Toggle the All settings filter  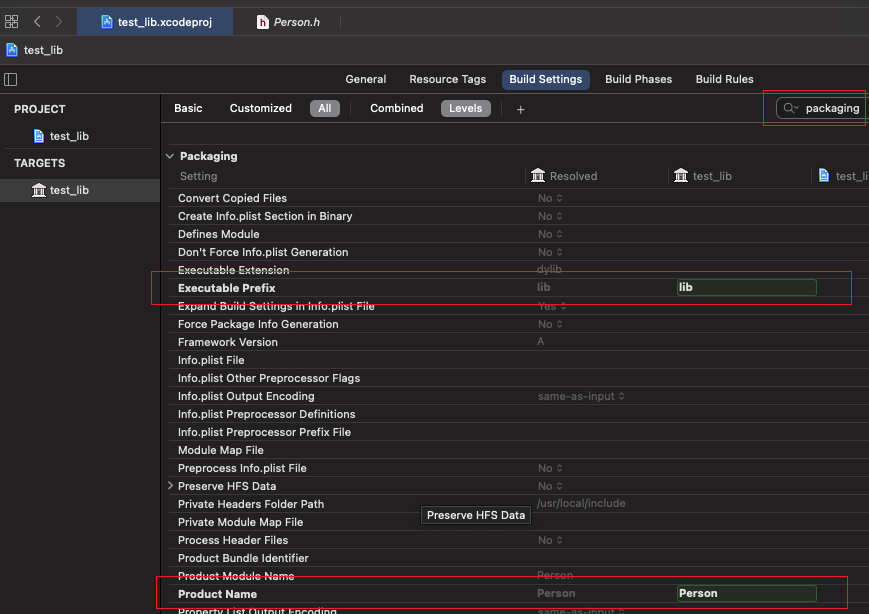tap(324, 108)
